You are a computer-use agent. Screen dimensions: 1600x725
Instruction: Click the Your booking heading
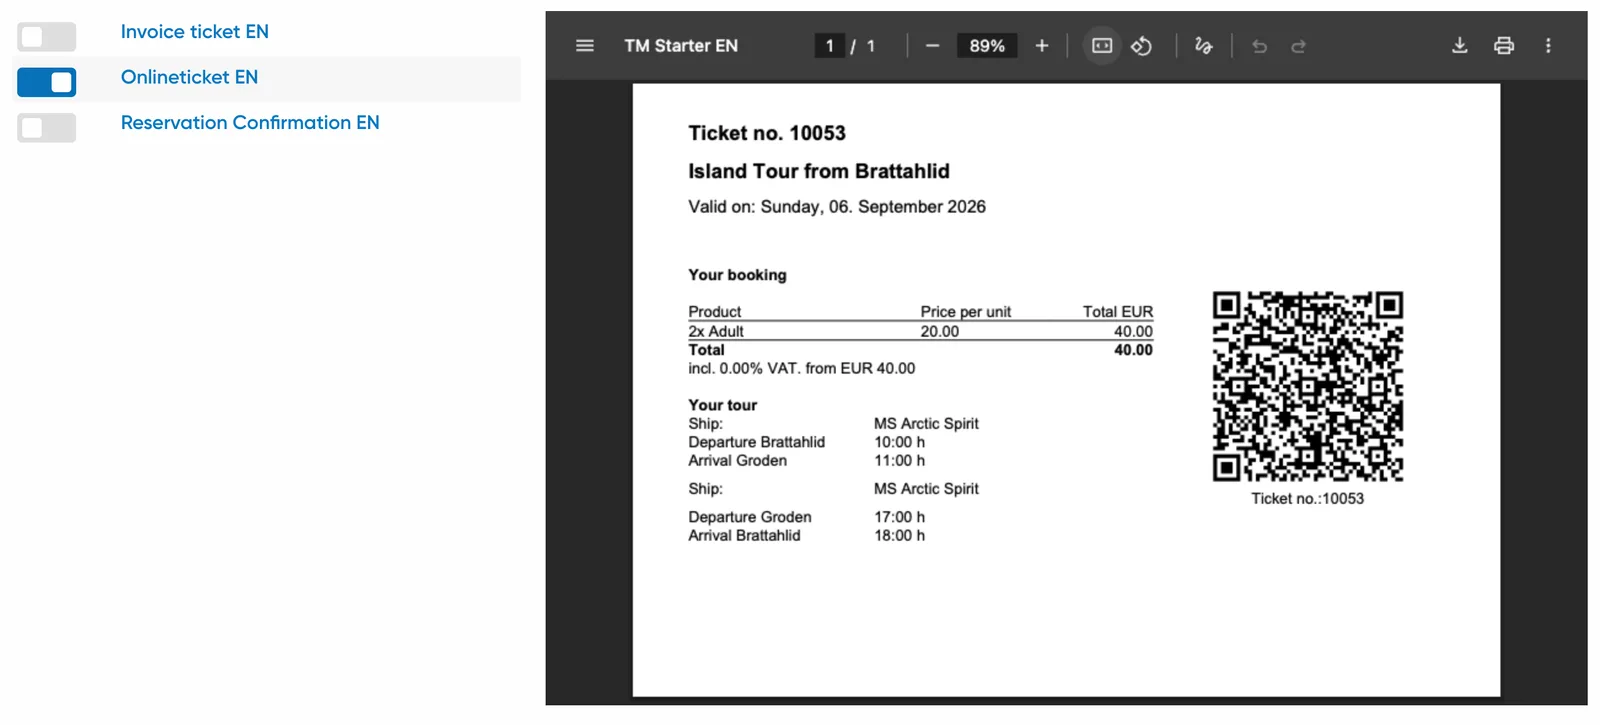(x=737, y=275)
